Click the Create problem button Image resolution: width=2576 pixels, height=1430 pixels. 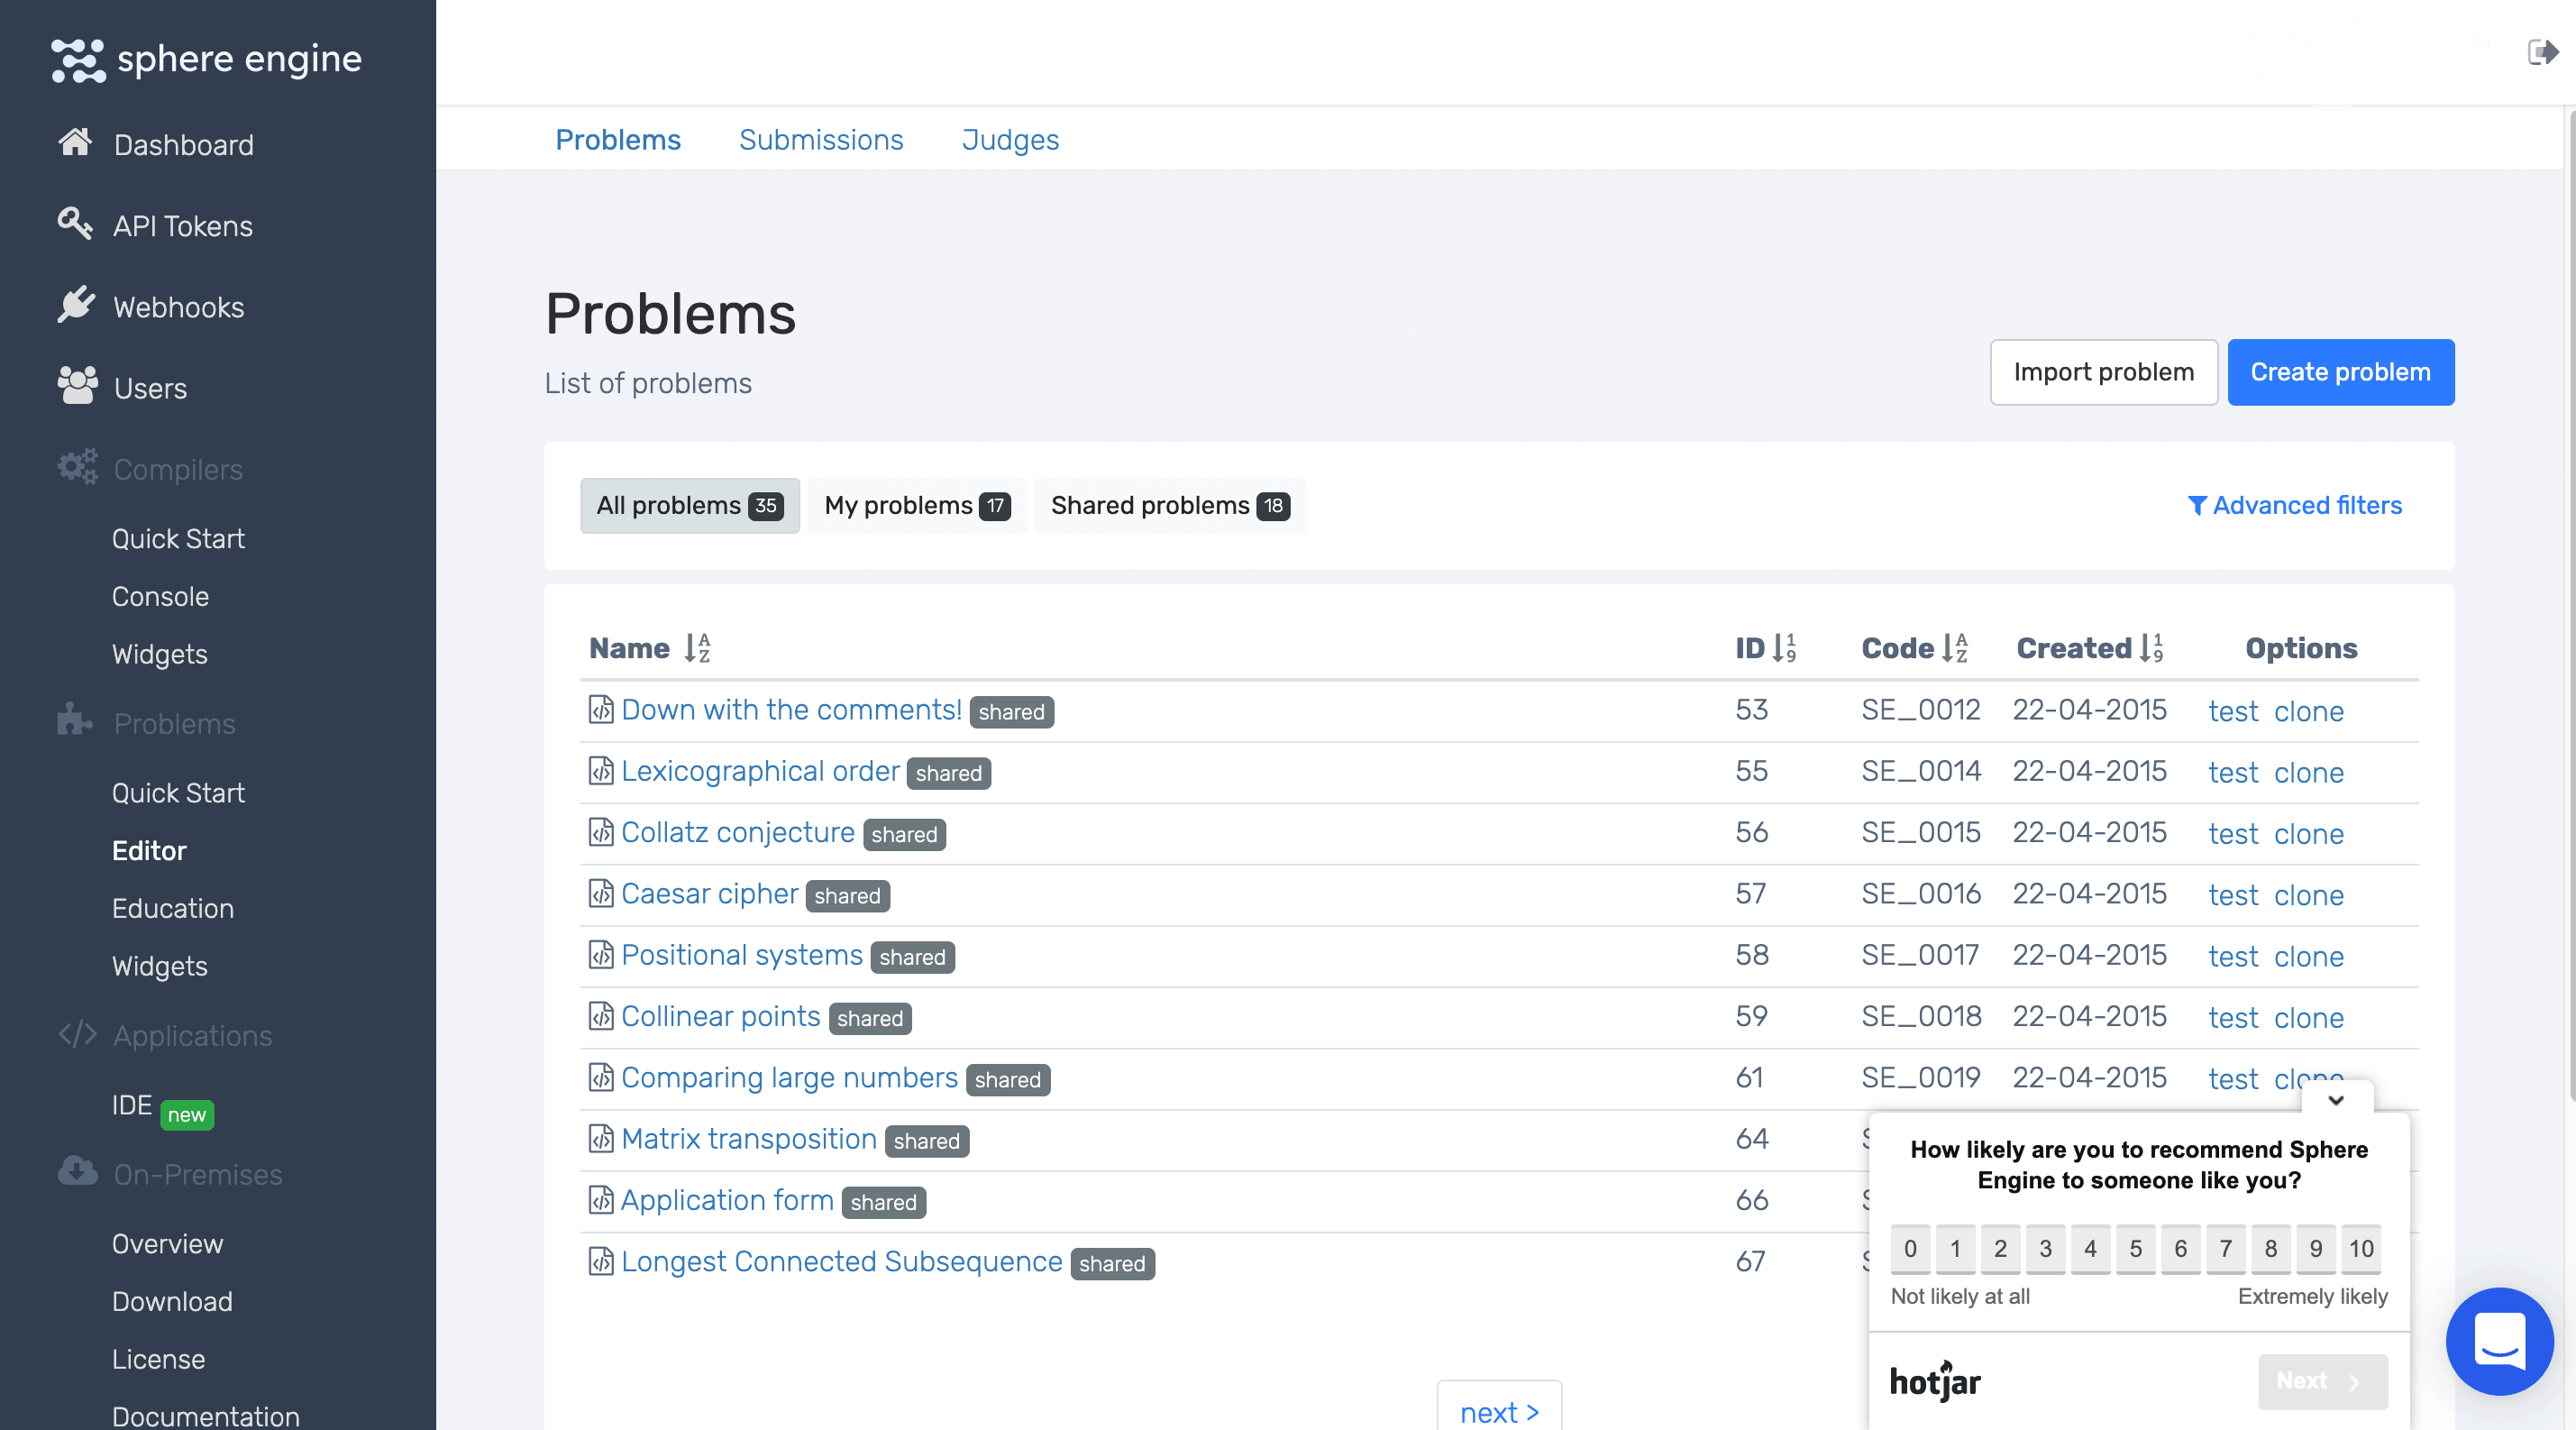point(2340,372)
